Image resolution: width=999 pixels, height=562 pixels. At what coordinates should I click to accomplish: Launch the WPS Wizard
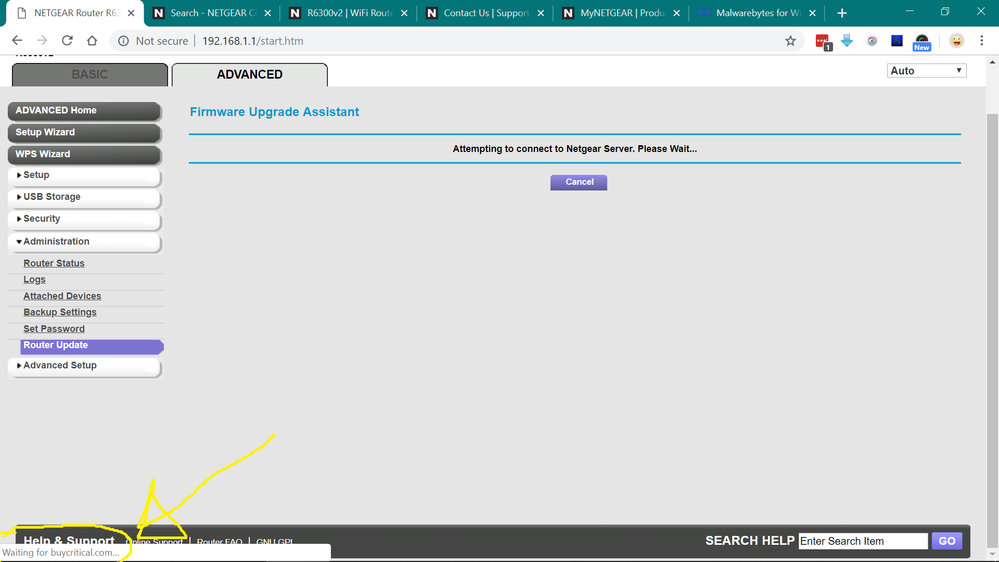point(84,154)
